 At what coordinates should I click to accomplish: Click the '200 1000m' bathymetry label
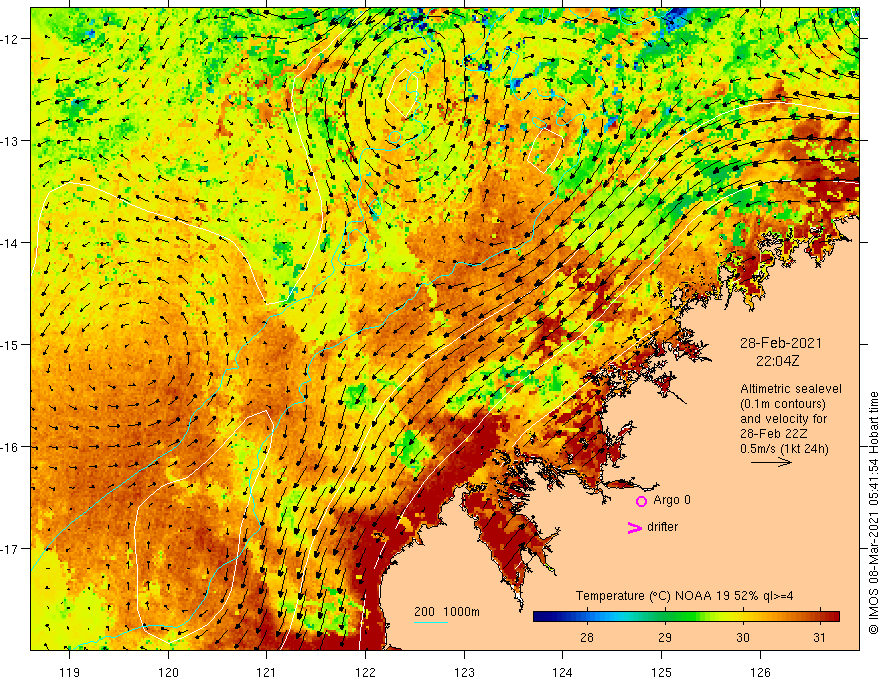pos(447,612)
